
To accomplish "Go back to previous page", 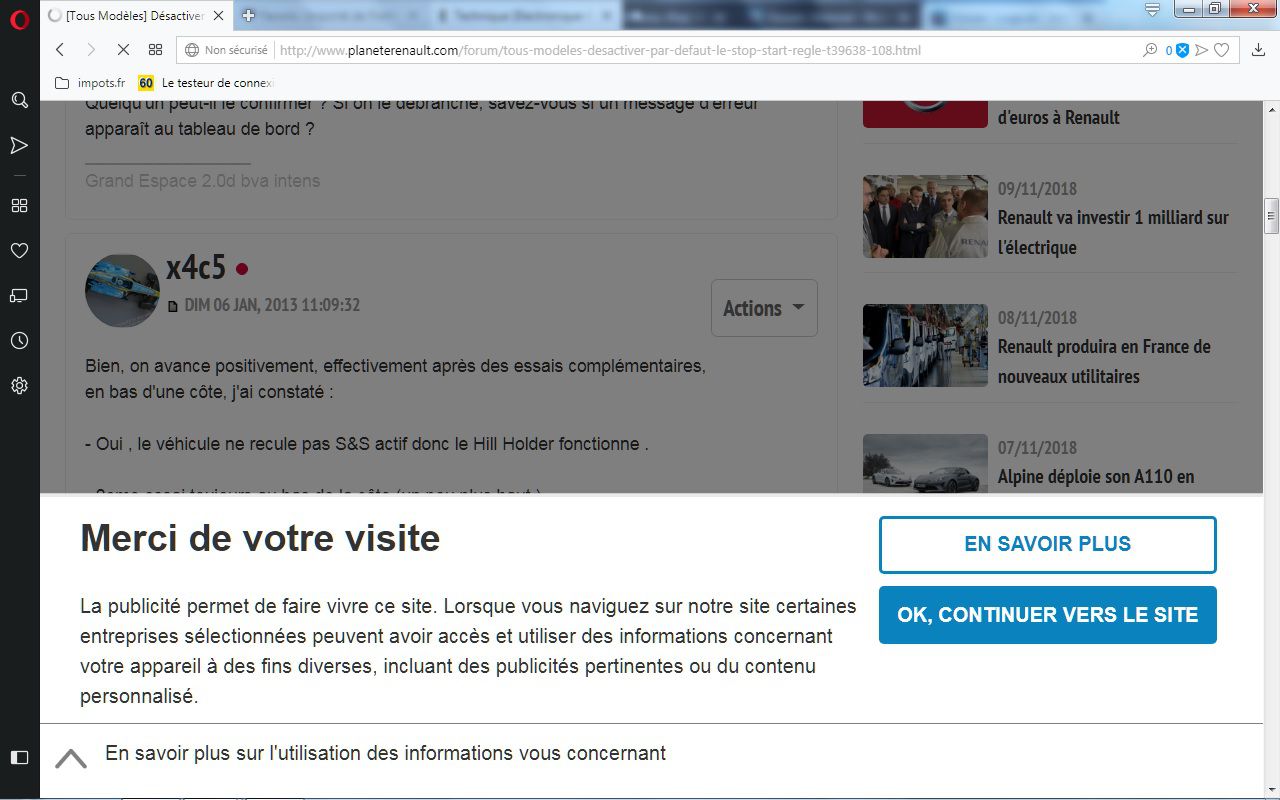I will (60, 50).
